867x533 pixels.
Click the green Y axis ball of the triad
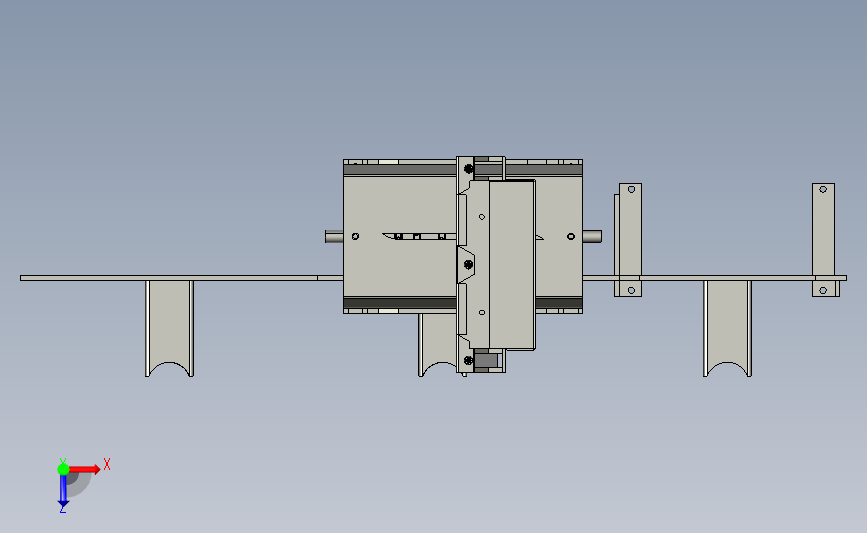(63, 469)
